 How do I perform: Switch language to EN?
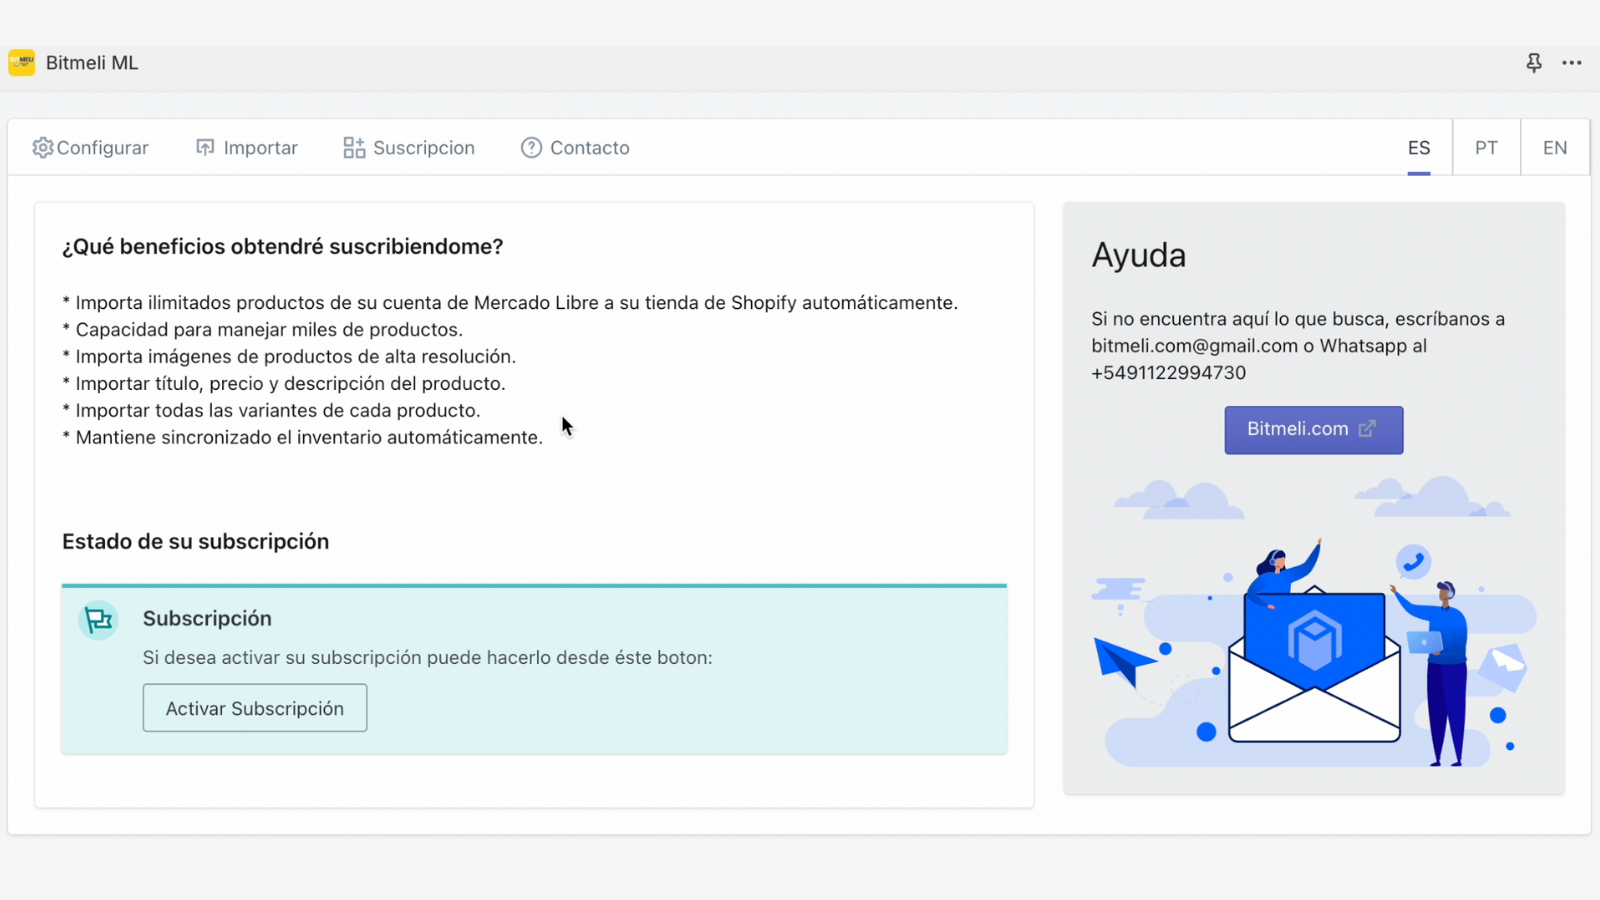pos(1554,148)
